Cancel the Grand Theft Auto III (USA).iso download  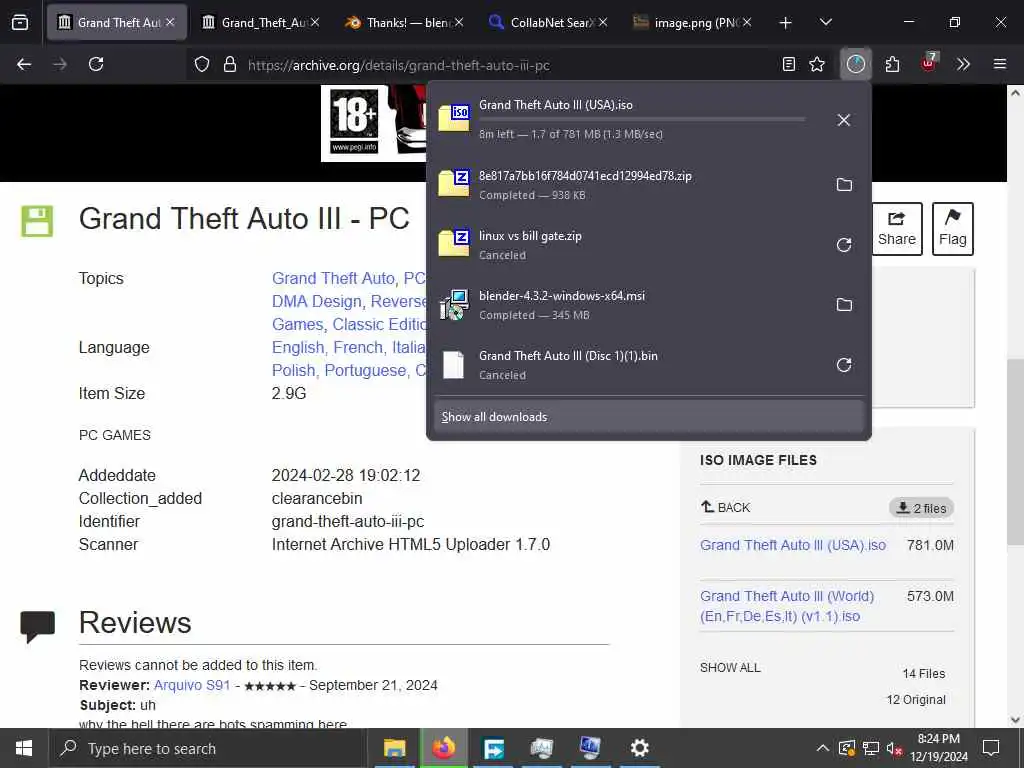pos(844,120)
